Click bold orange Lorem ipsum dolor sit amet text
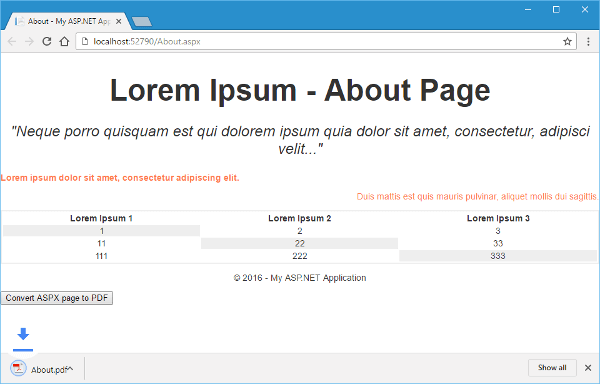 pos(120,178)
